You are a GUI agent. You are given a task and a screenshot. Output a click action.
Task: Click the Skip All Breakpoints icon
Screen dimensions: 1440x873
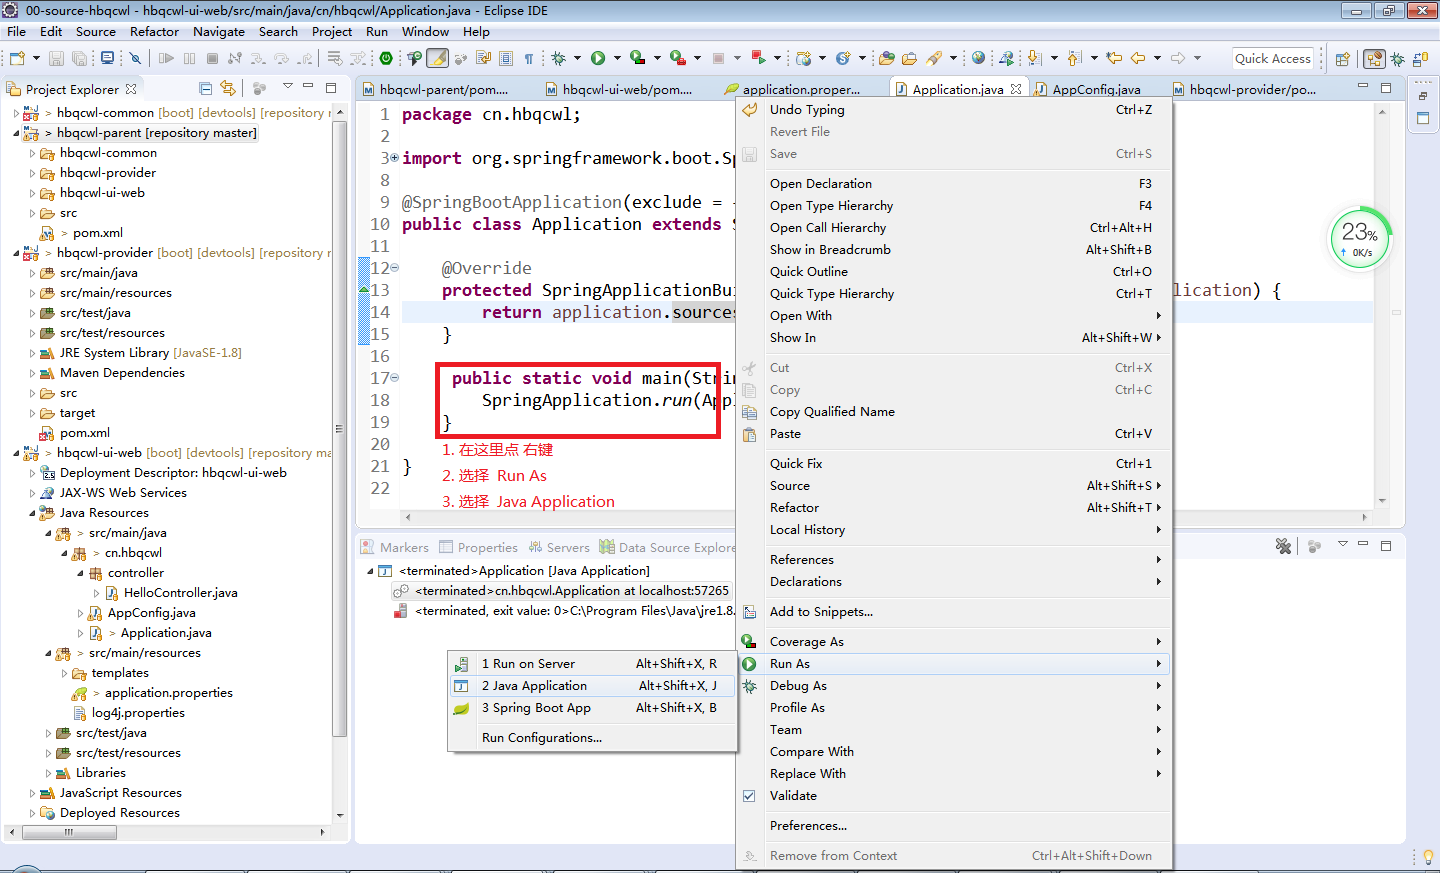pos(135,58)
